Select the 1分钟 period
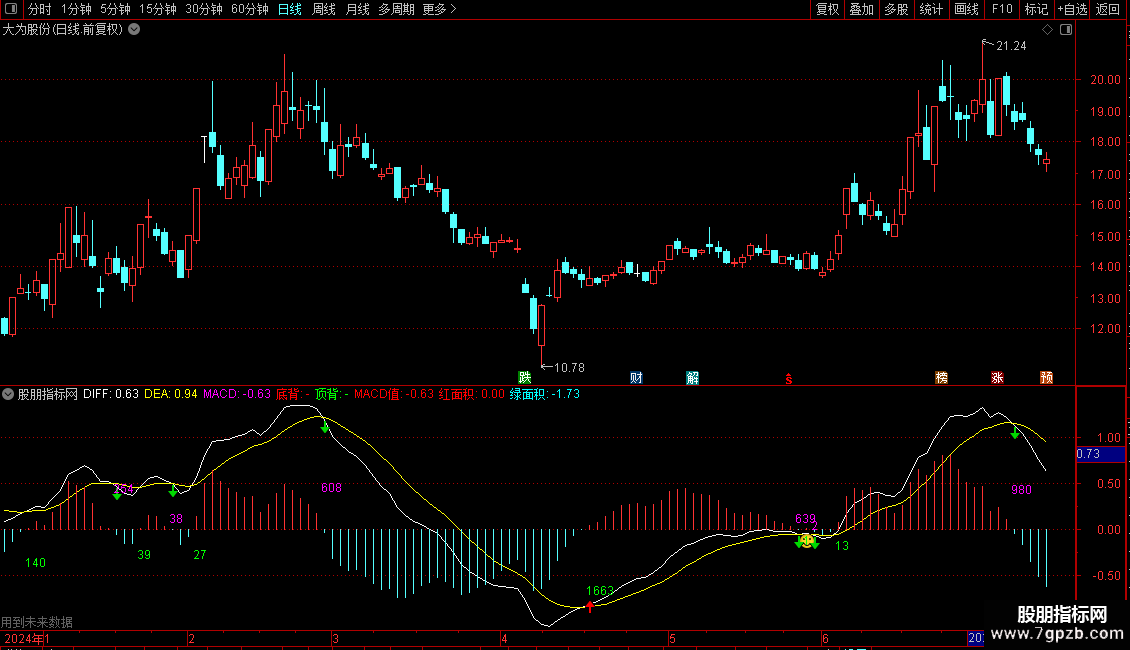The width and height of the screenshot is (1130, 650). coord(76,9)
